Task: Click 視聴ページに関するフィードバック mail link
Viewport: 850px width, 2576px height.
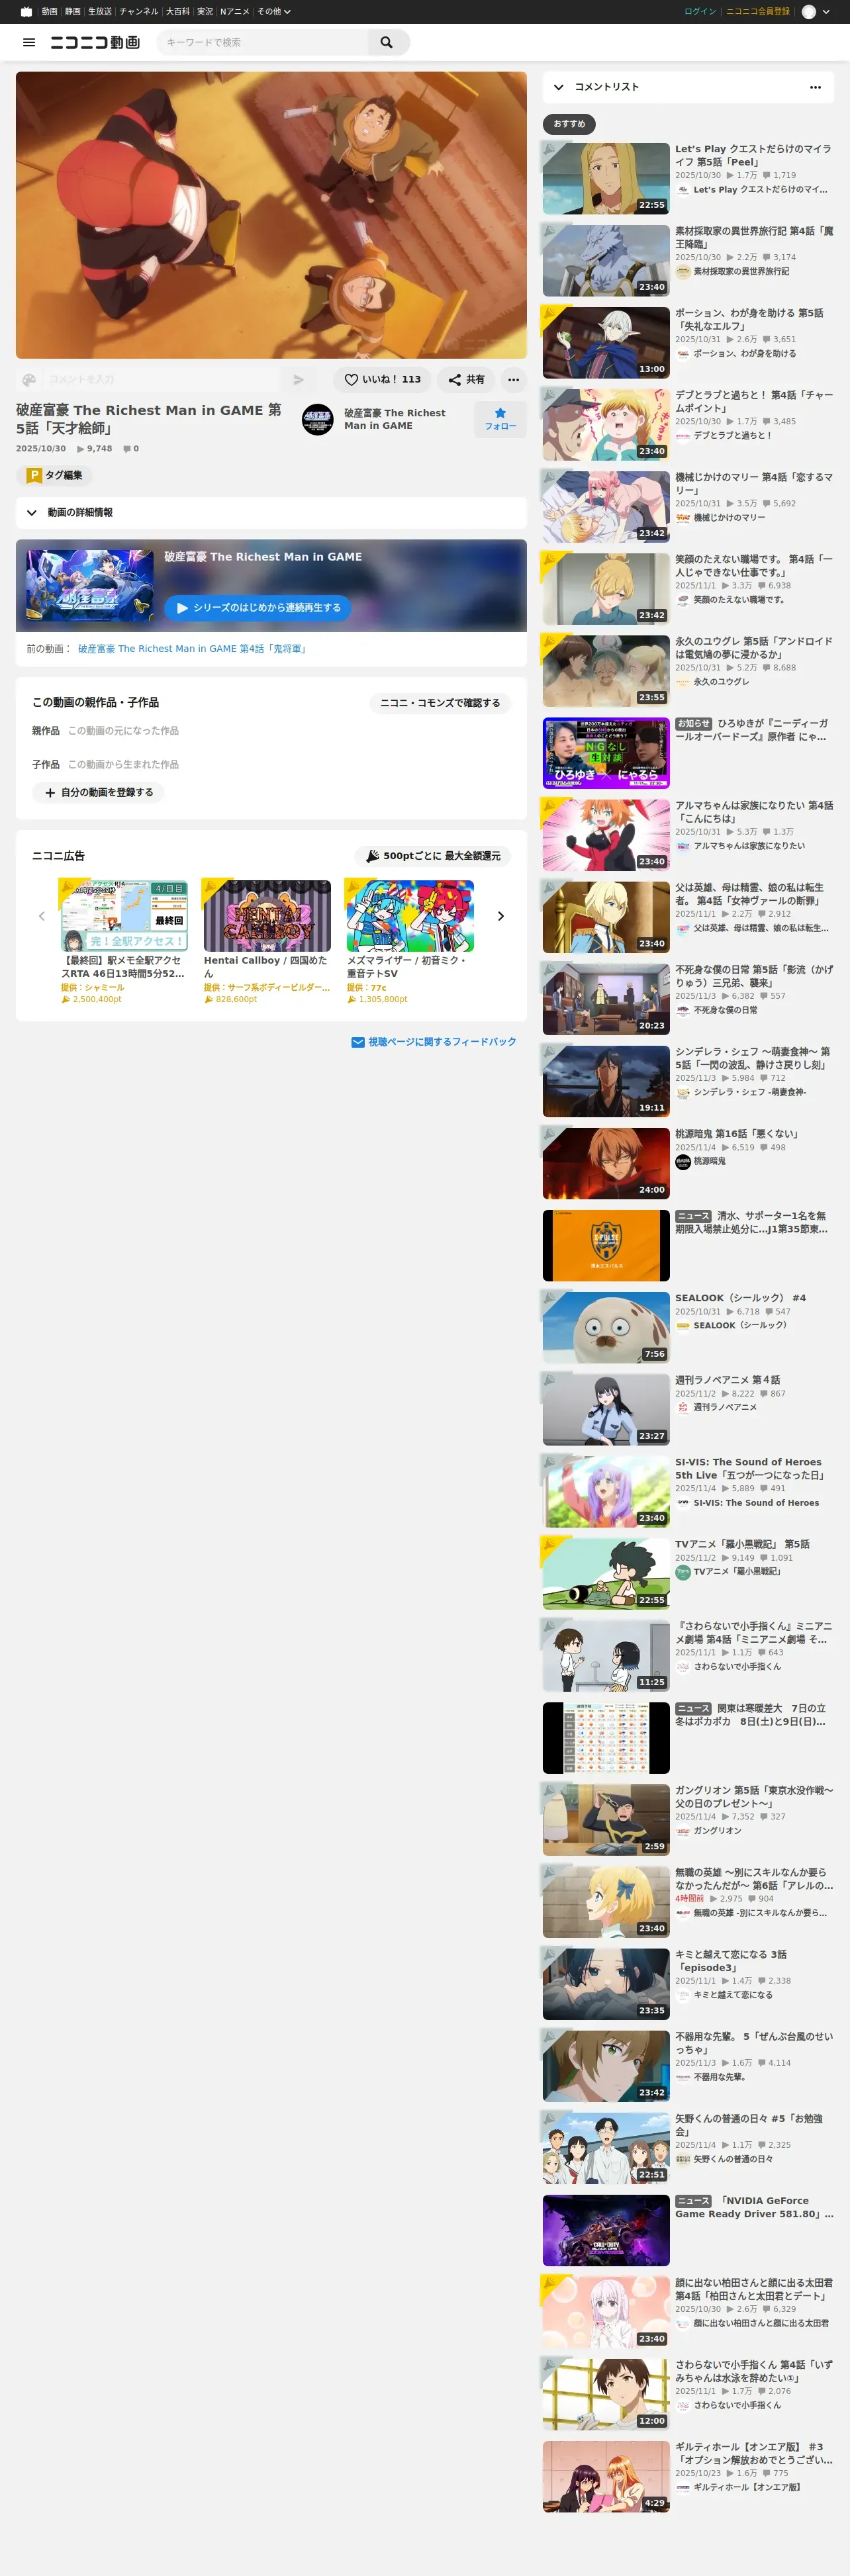Action: [434, 1042]
